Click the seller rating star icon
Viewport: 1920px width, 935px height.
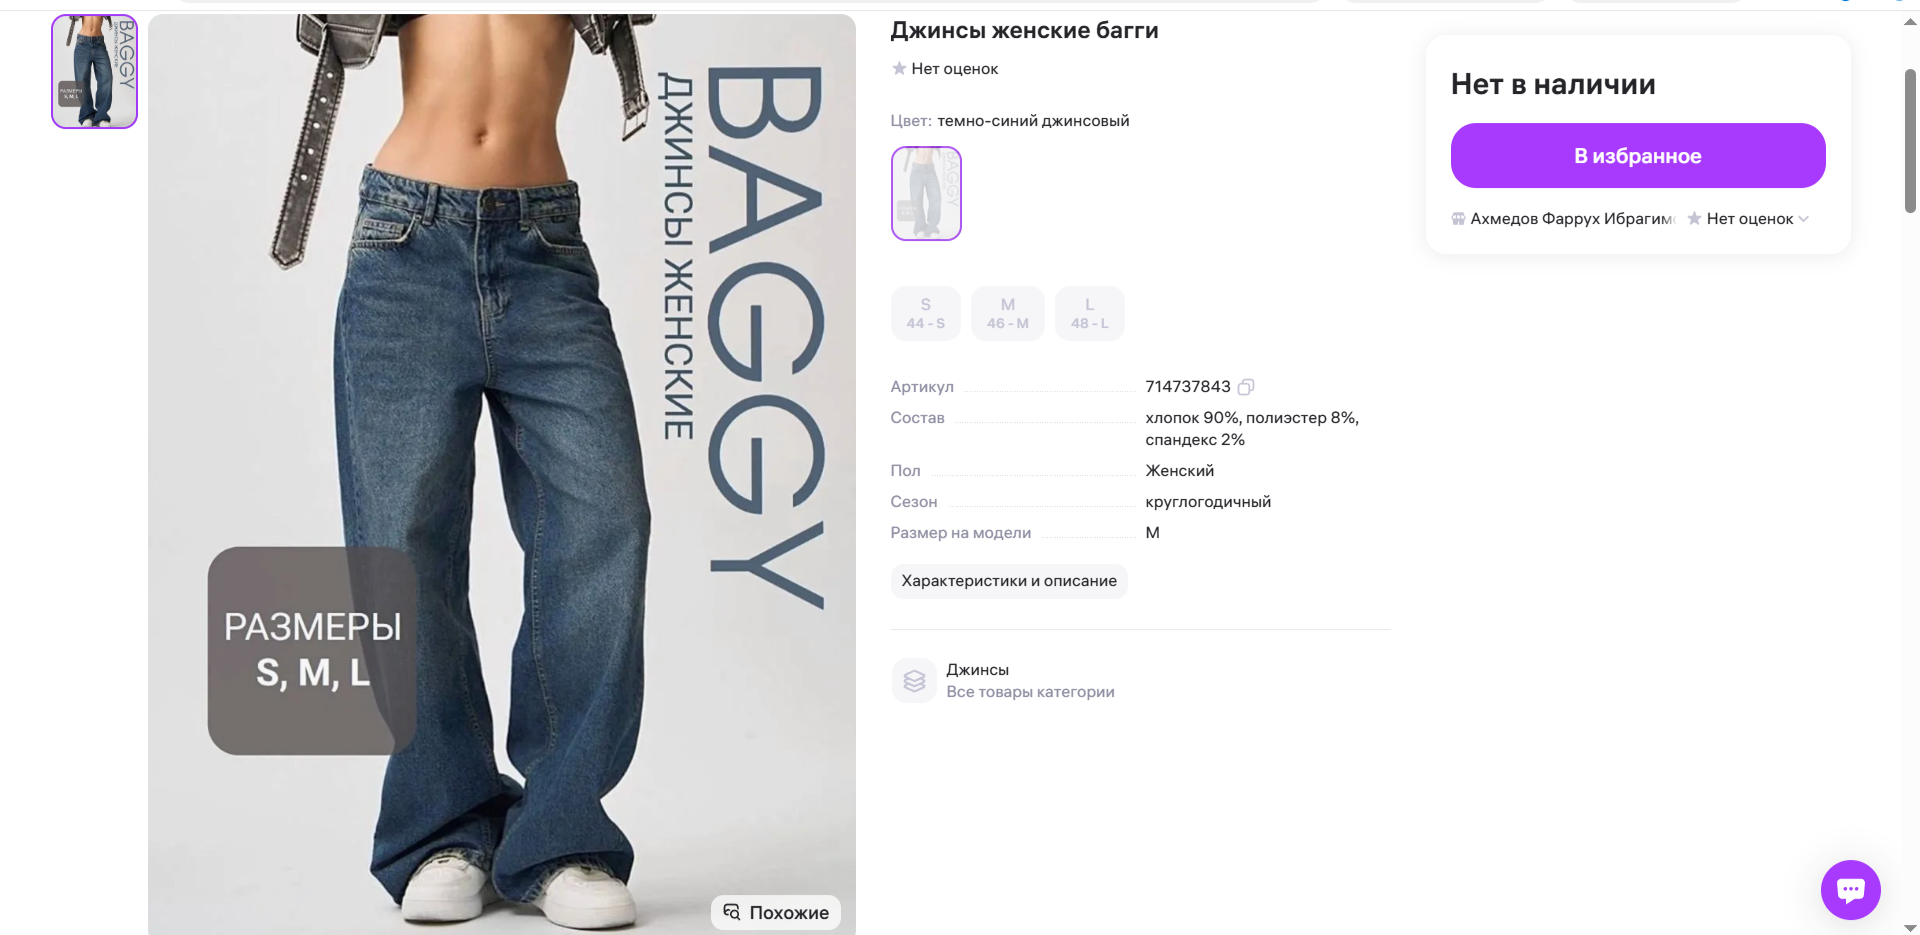pos(1694,219)
